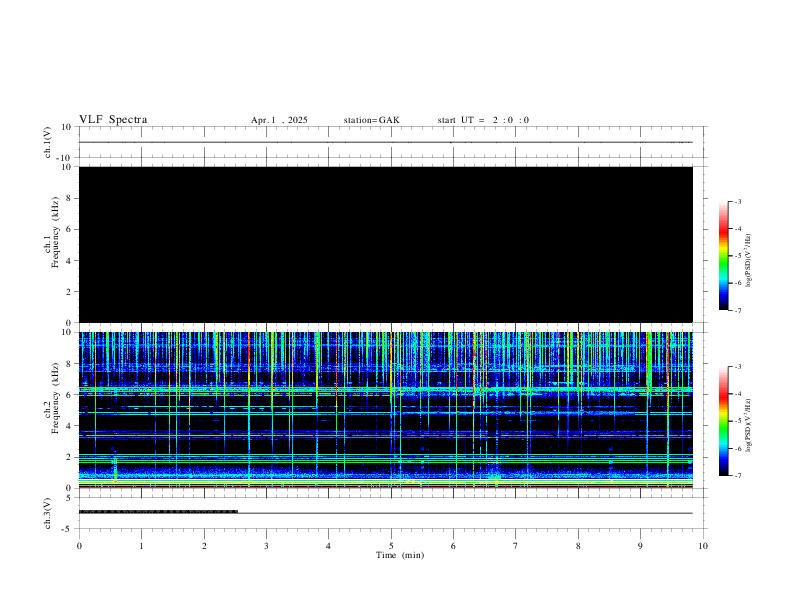
Task: Click time axis tick label "6"
Action: point(453,546)
